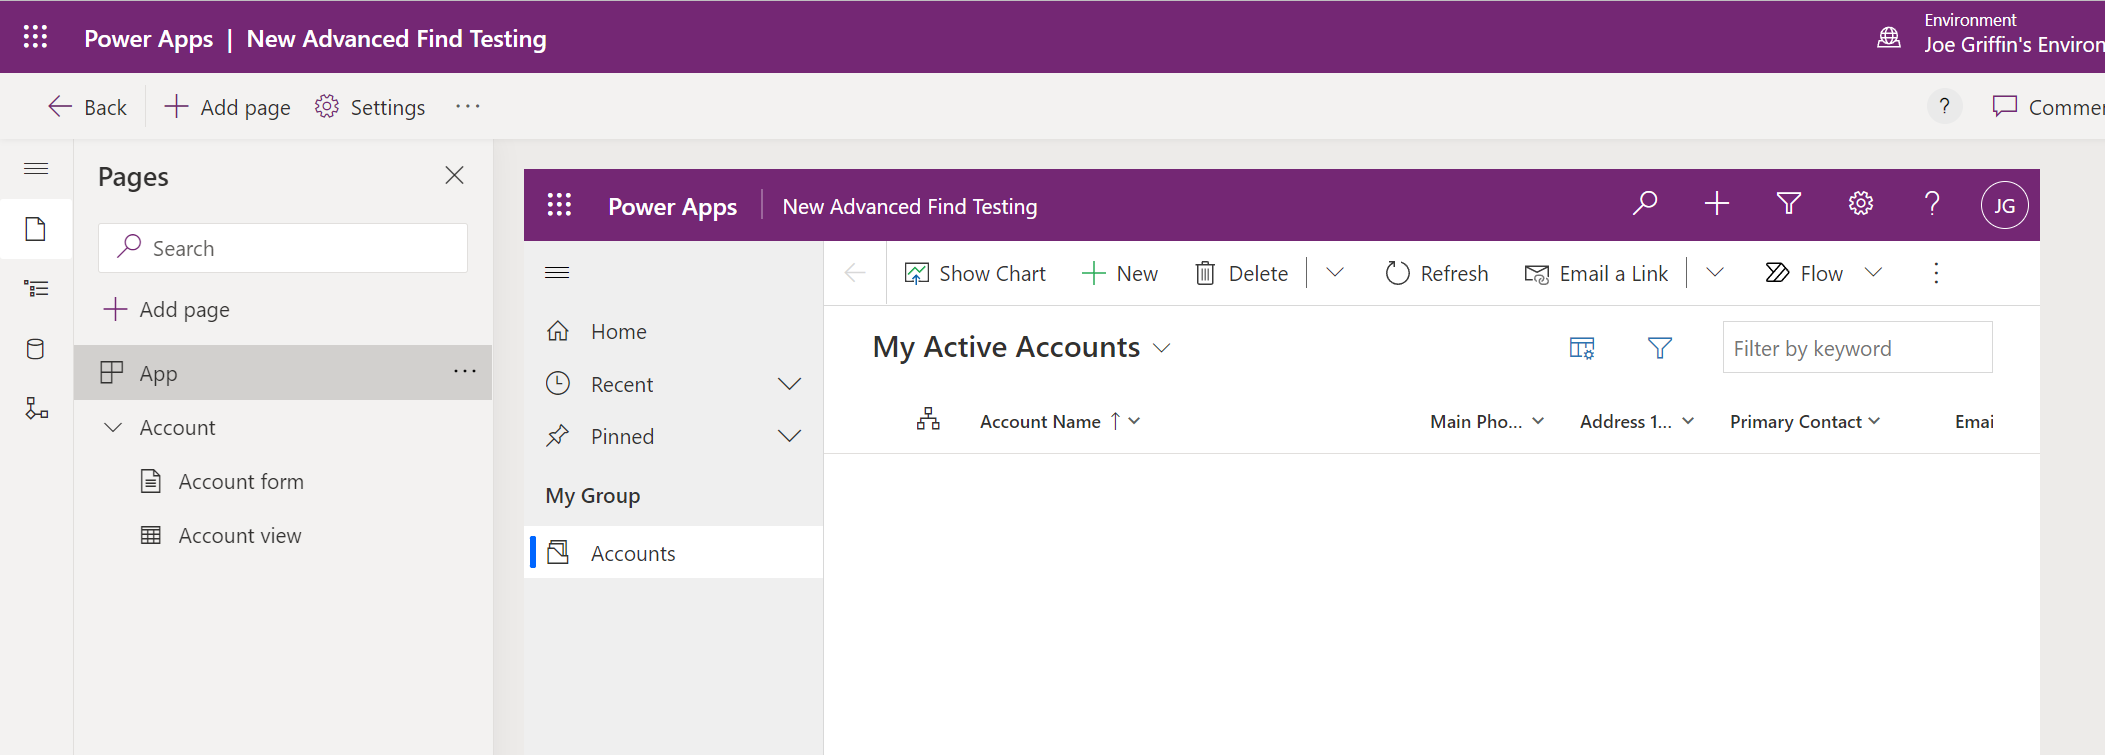
Task: Open the App item more options ellipsis
Action: (x=465, y=371)
